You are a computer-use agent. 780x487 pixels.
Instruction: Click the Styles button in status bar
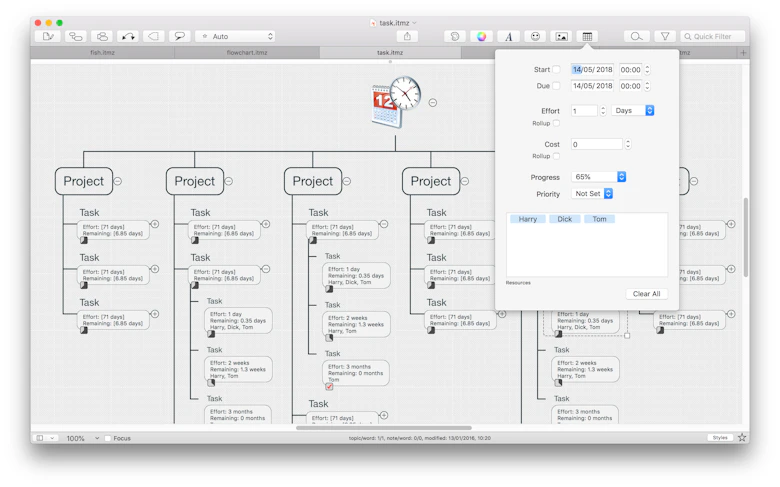pyautogui.click(x=719, y=438)
